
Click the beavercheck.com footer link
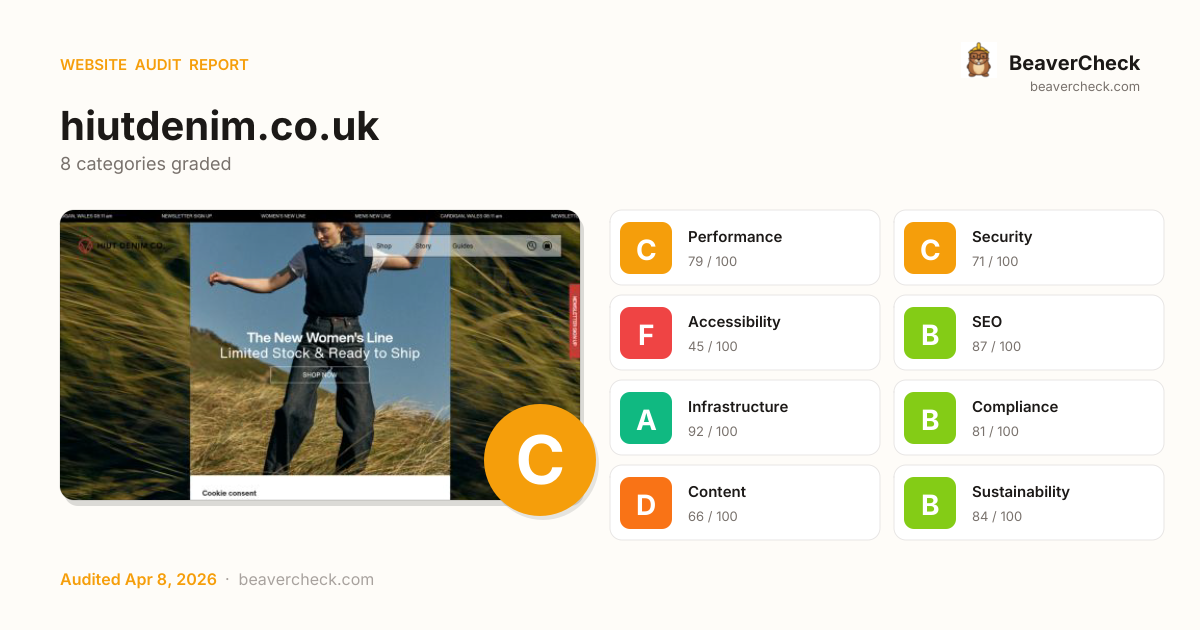(x=306, y=580)
